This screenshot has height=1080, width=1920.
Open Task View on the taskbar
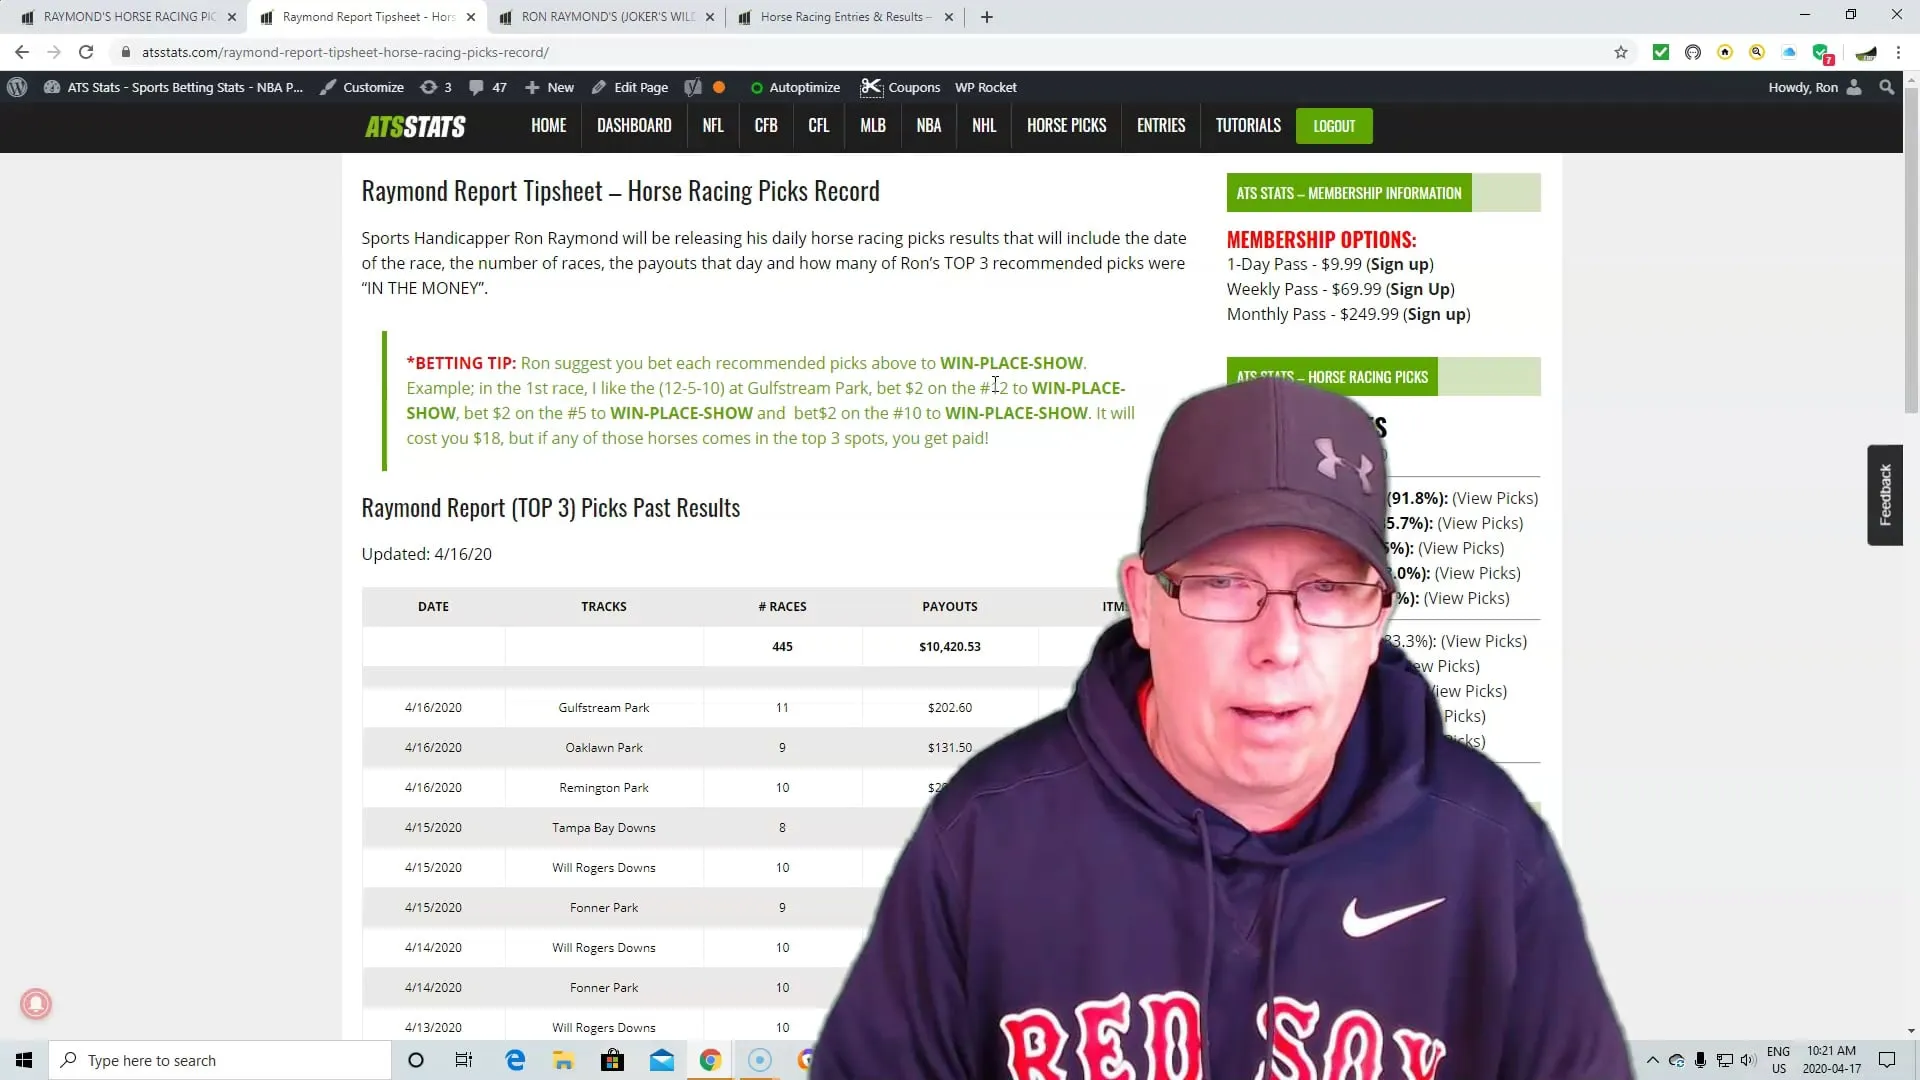pos(464,1060)
